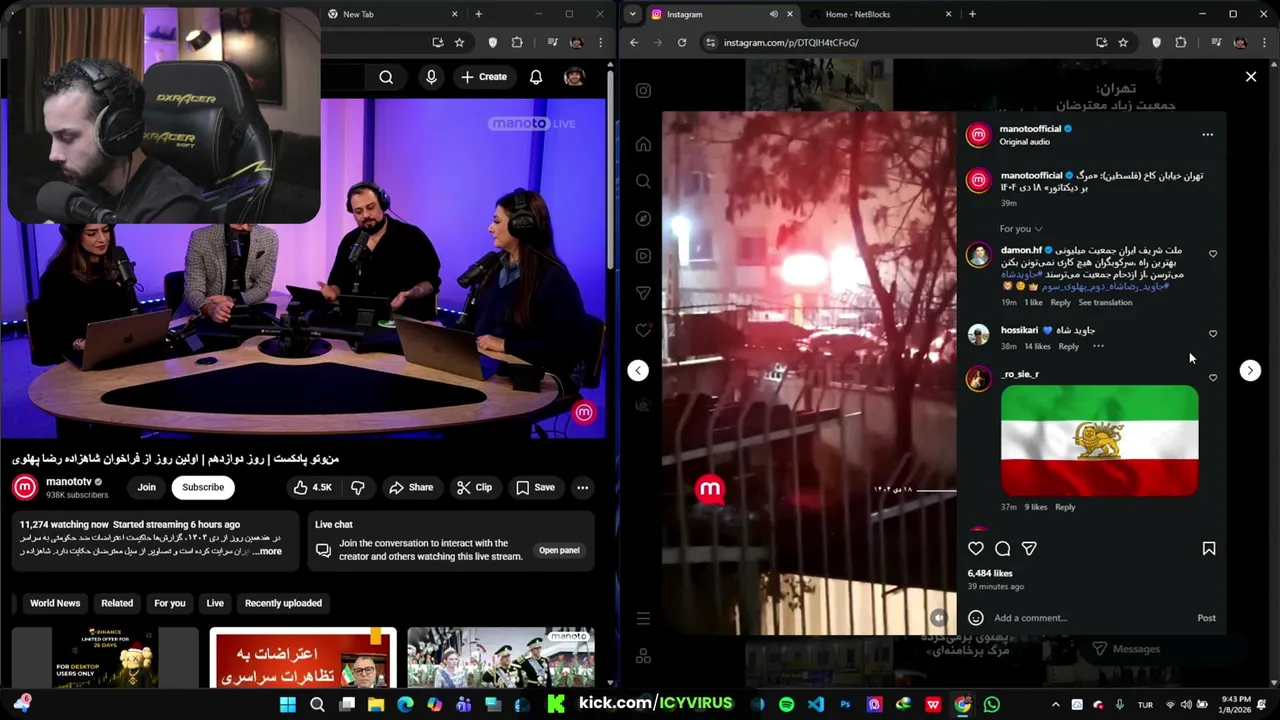Open Instagram notifications heart in sidebar
Viewport: 1280px width, 720px height.
click(x=643, y=330)
